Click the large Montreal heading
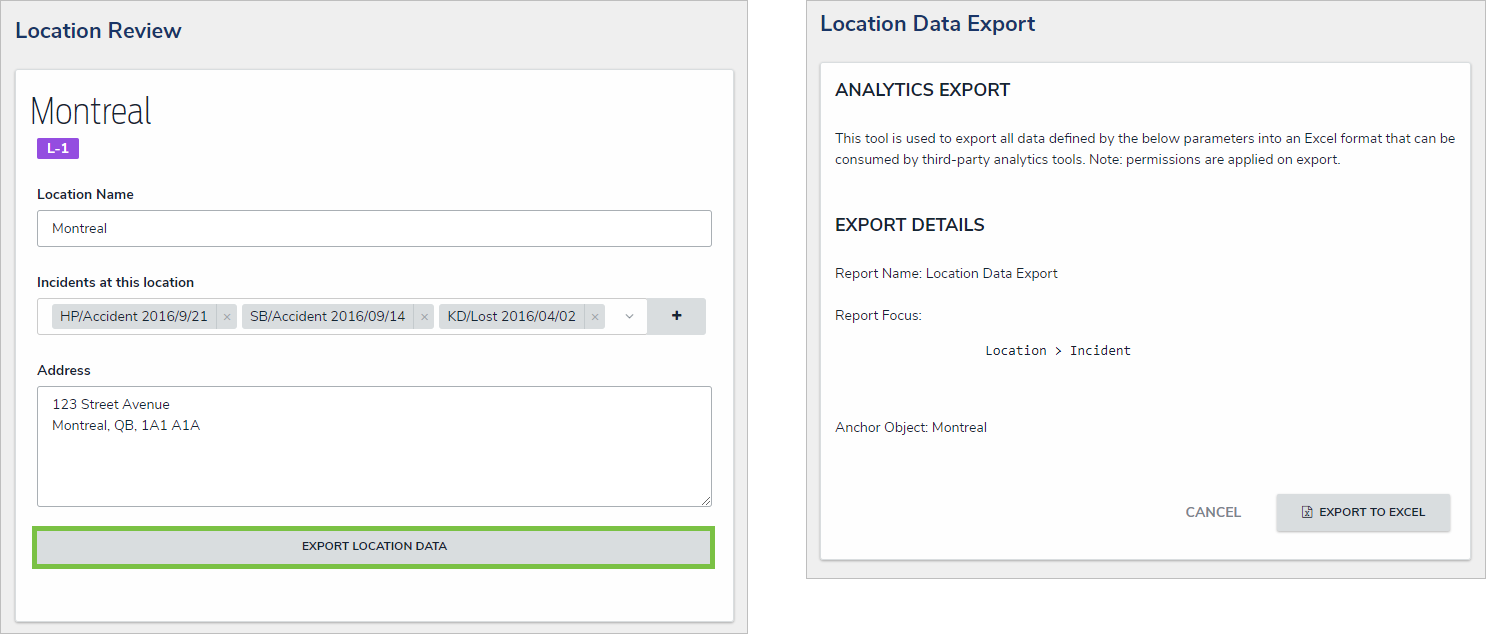Image resolution: width=1486 pixels, height=634 pixels. pyautogui.click(x=91, y=110)
